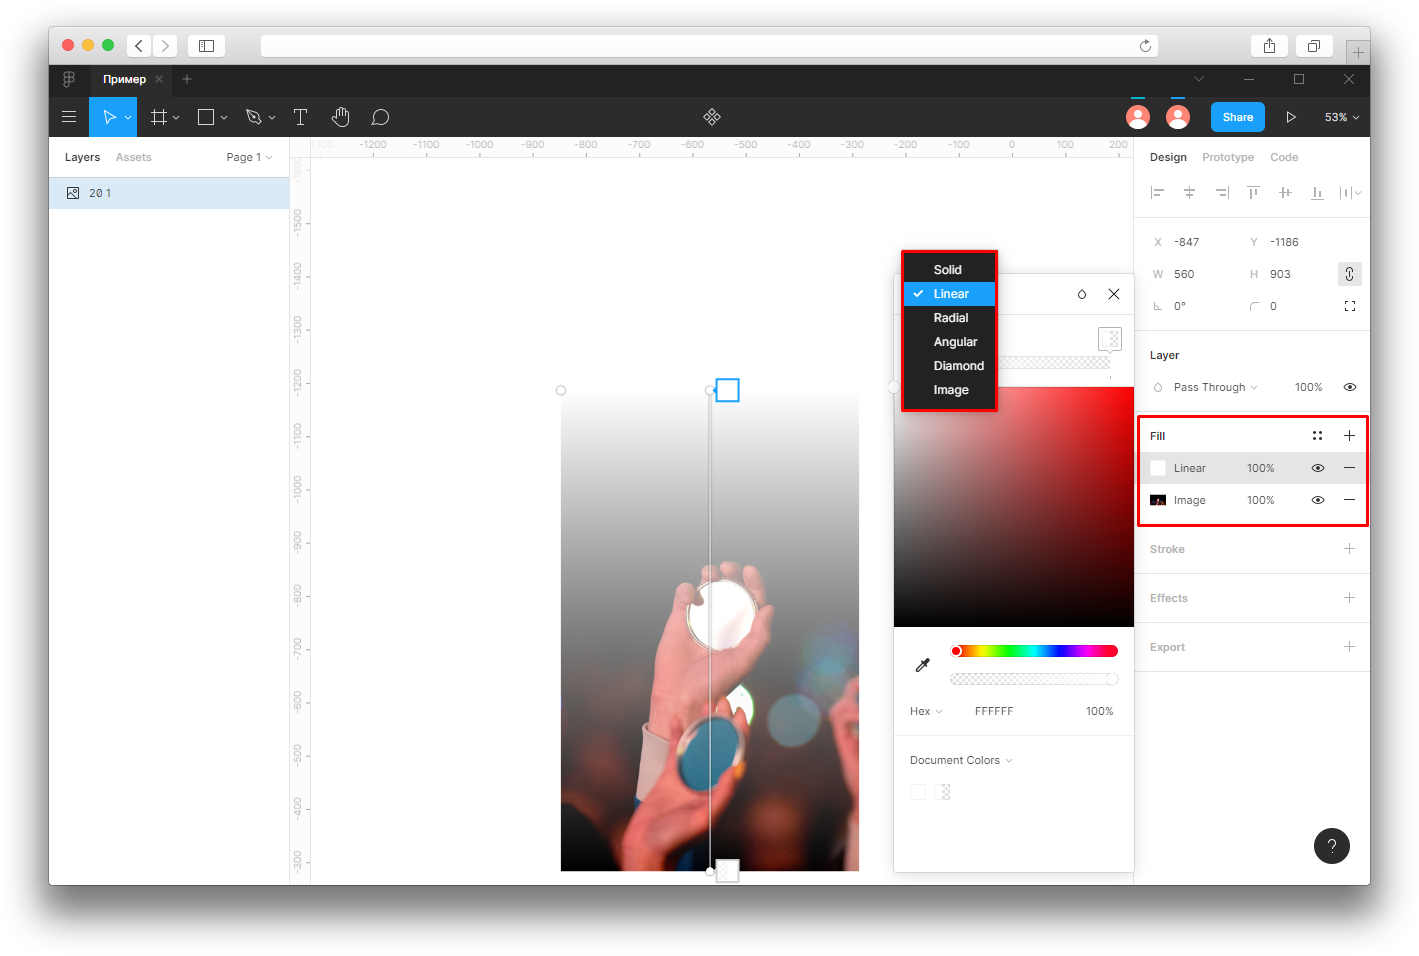Align top using the alignment icon

click(1253, 193)
